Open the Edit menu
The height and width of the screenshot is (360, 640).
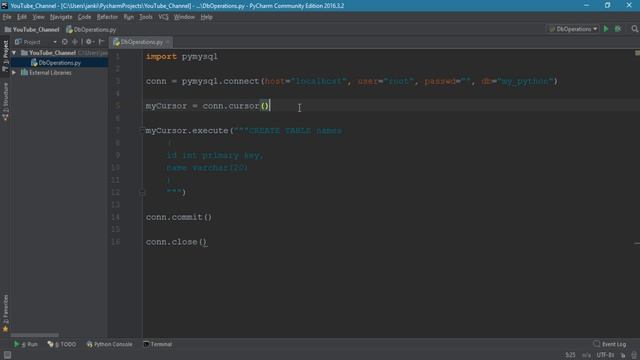click(x=22, y=17)
